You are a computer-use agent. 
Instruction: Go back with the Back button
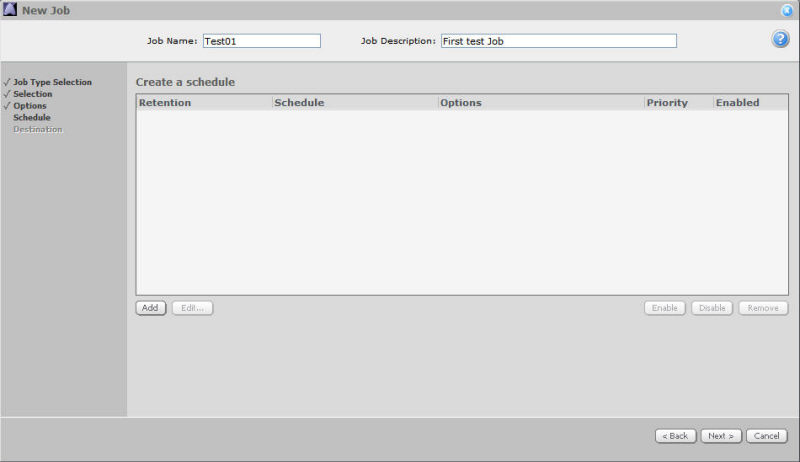(x=676, y=436)
